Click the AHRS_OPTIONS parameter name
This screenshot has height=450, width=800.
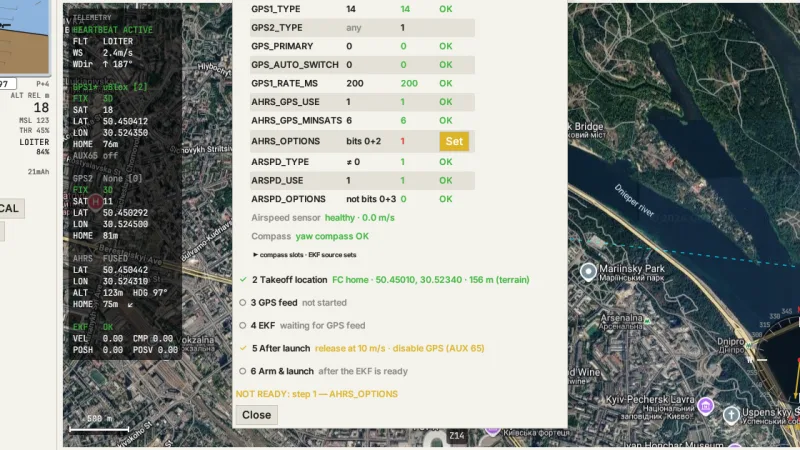(x=285, y=141)
